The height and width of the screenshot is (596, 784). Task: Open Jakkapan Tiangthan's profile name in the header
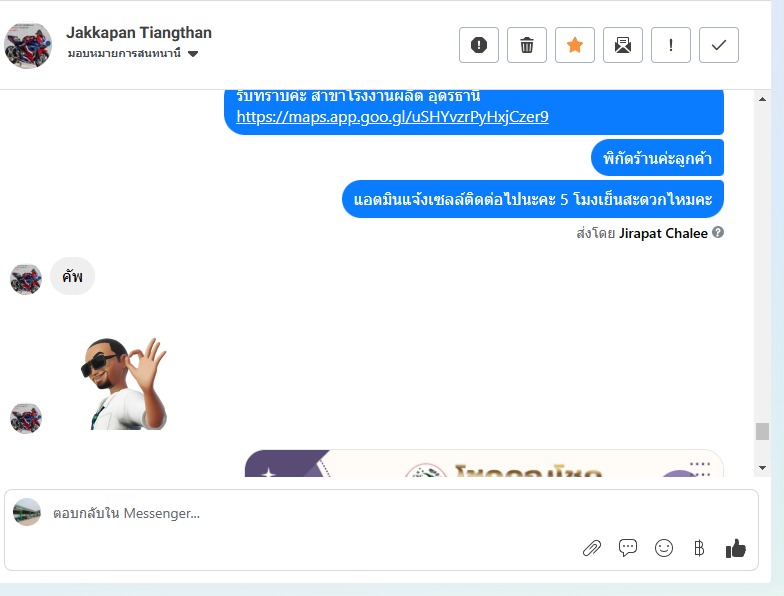(x=138, y=32)
